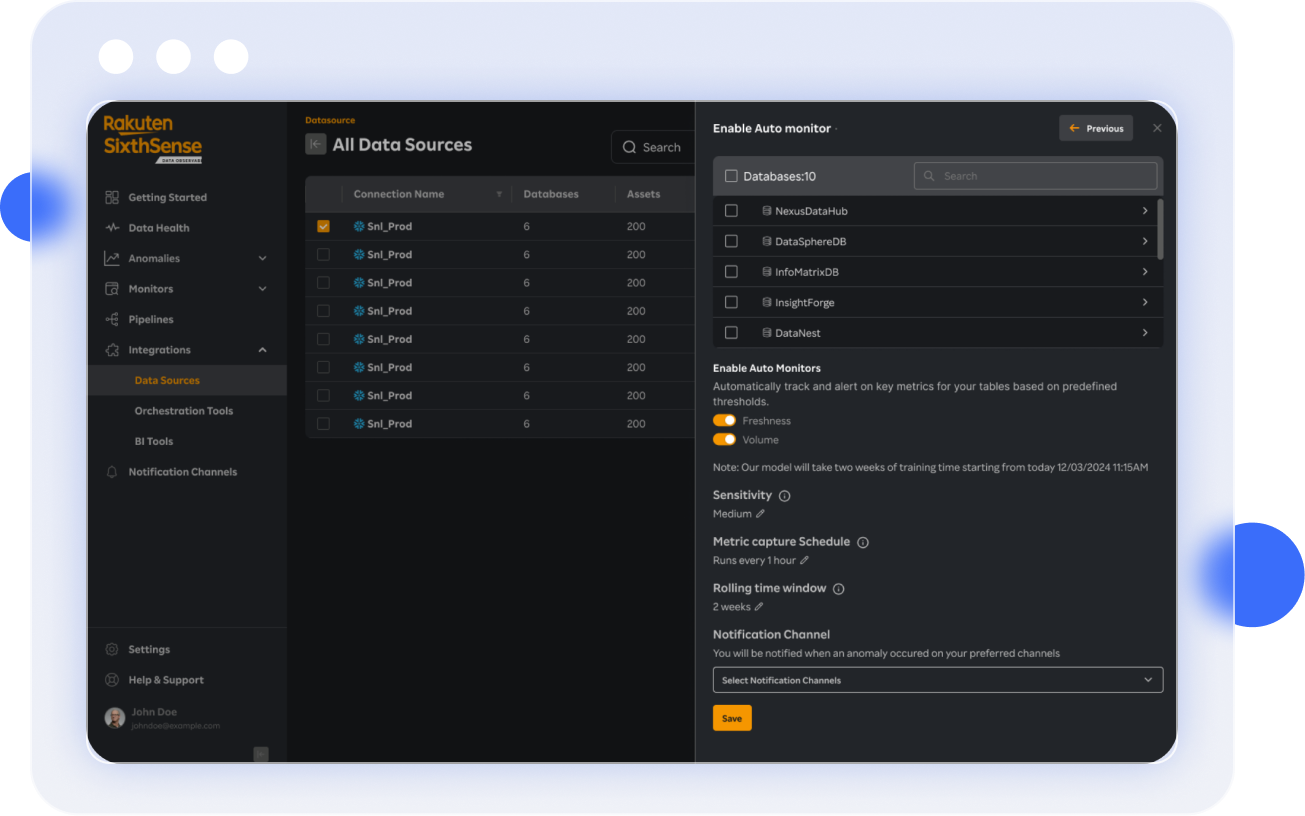Screen dimensions: 1305x816
Task: Turn off the Volume toggle
Action: tap(724, 440)
